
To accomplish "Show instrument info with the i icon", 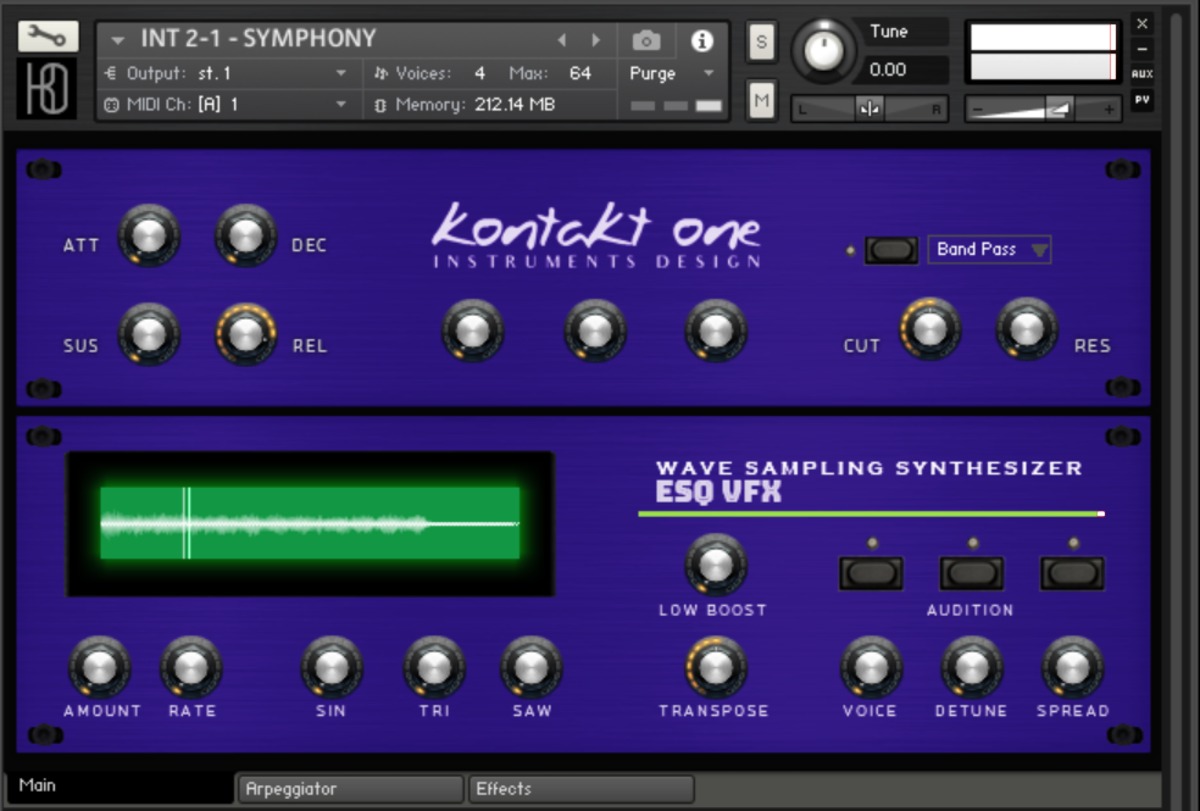I will pyautogui.click(x=702, y=40).
